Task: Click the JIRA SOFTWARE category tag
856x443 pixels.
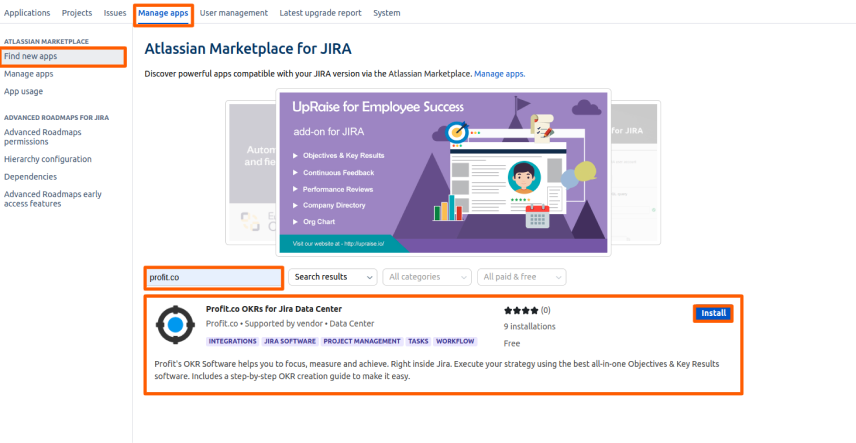Action: pyautogui.click(x=290, y=341)
